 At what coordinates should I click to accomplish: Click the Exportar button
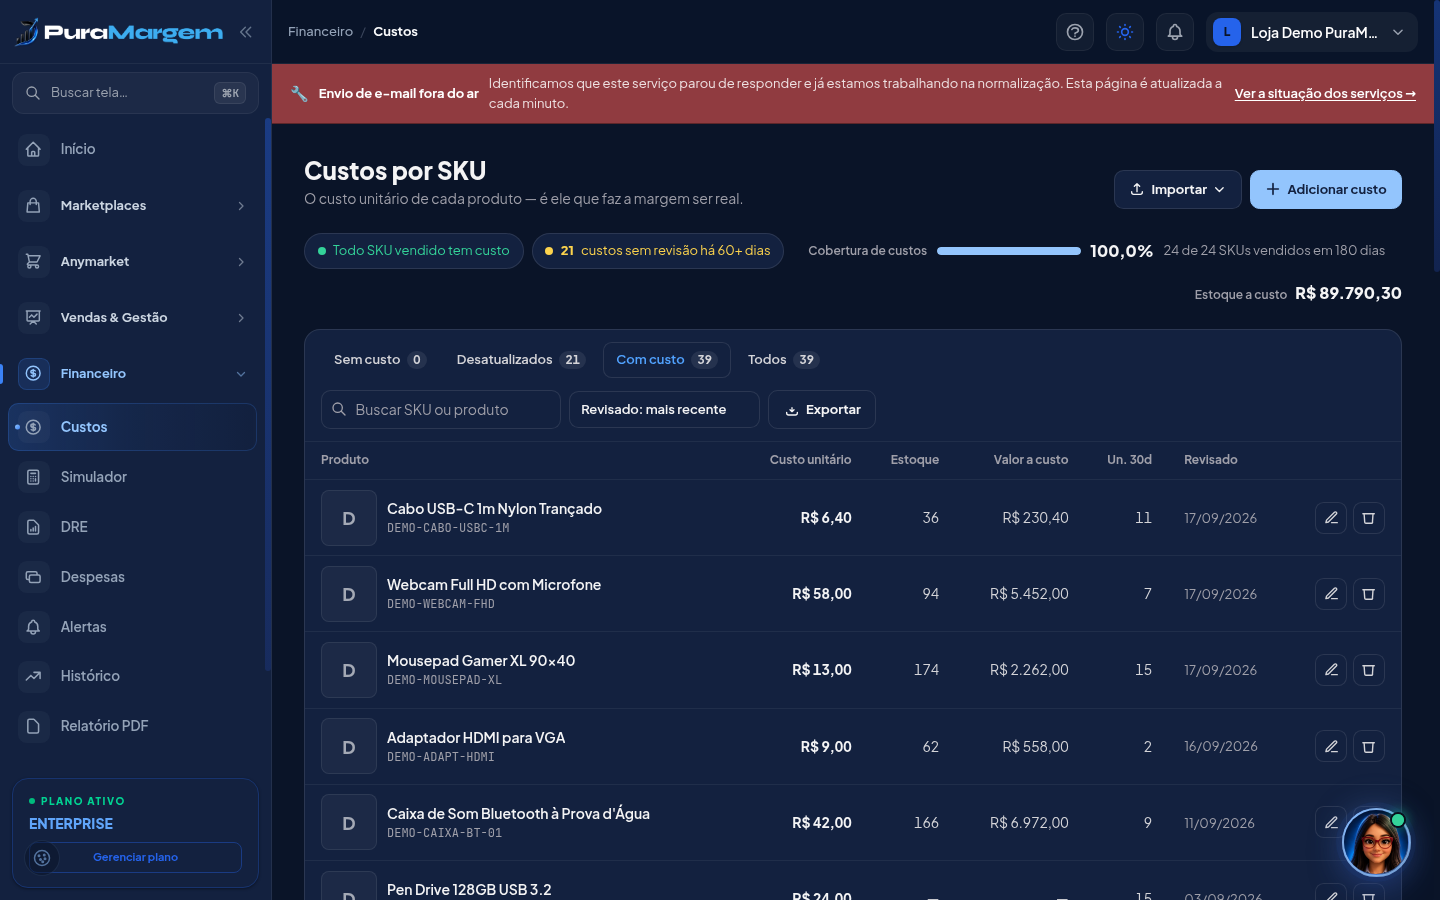(822, 410)
